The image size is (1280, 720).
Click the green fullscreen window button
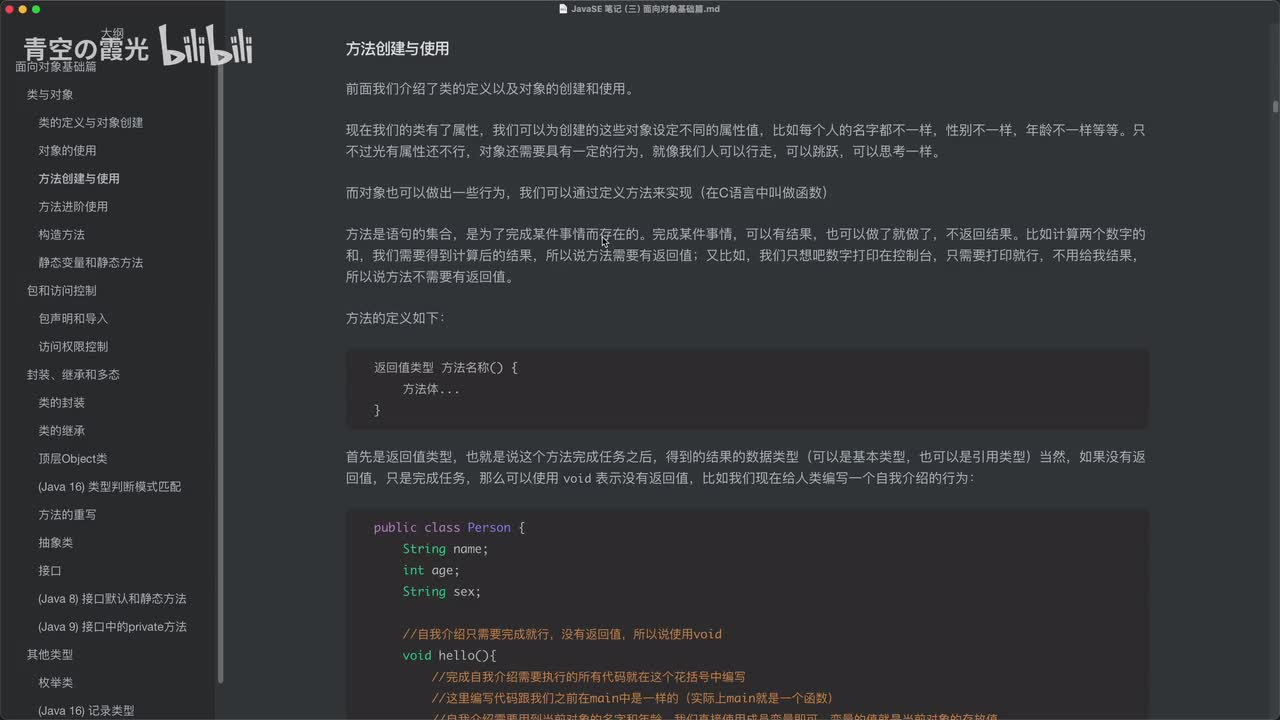click(36, 9)
